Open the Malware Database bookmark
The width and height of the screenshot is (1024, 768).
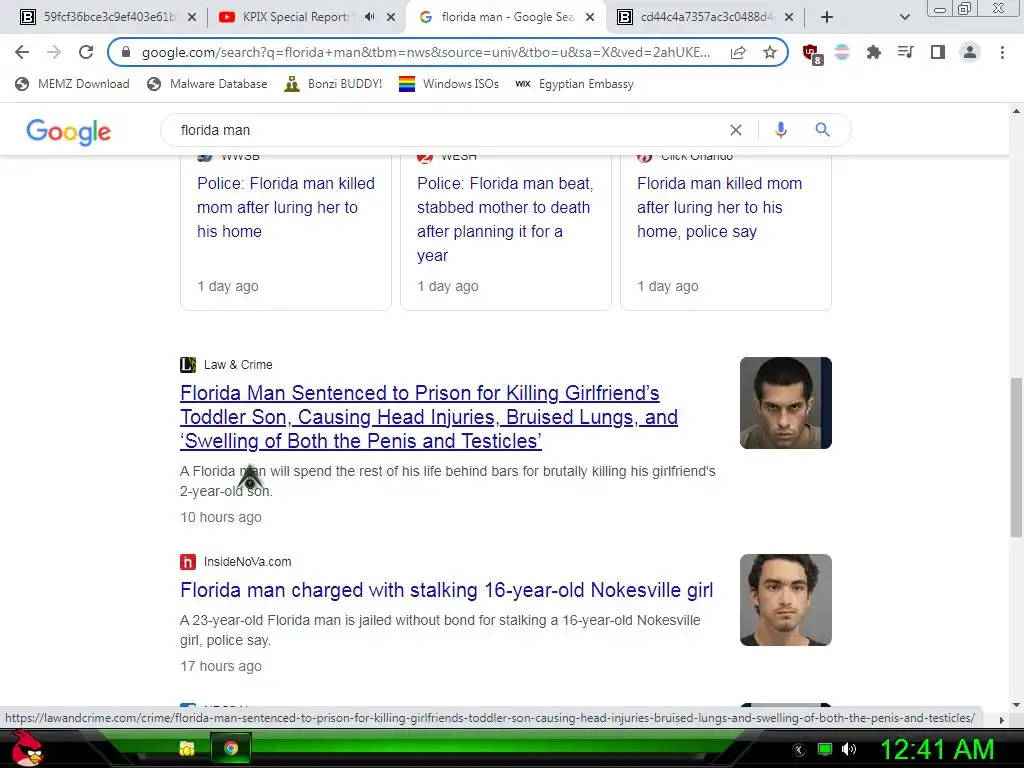[x=208, y=84]
